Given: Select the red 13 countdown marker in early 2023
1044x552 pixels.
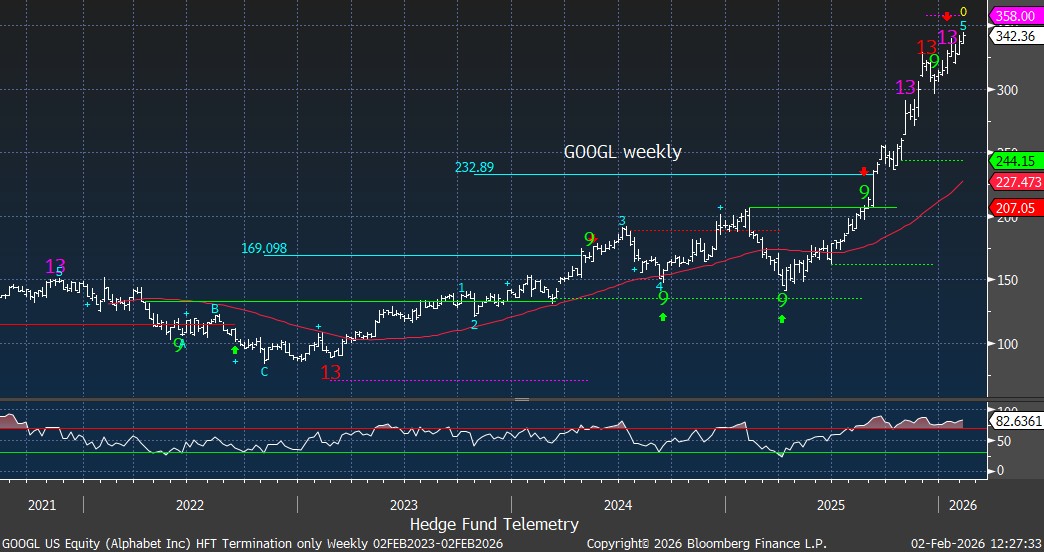Looking at the screenshot, I should point(331,372).
